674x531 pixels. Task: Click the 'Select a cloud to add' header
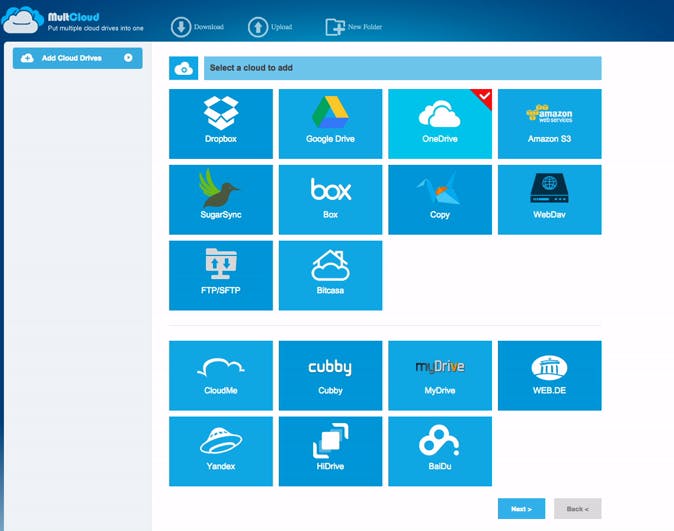pos(402,68)
